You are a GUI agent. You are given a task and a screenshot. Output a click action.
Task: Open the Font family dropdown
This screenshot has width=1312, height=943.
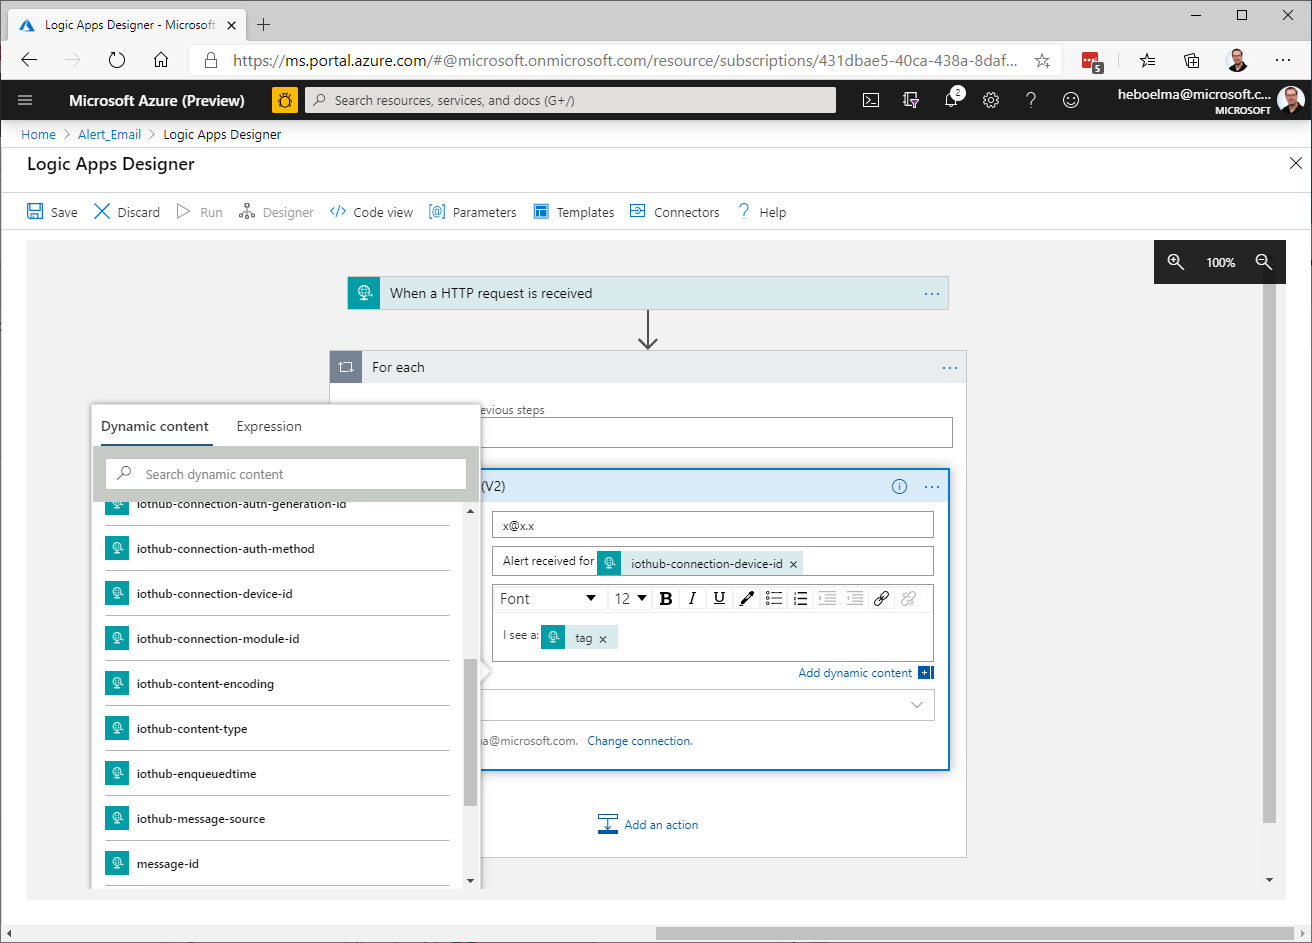click(548, 598)
